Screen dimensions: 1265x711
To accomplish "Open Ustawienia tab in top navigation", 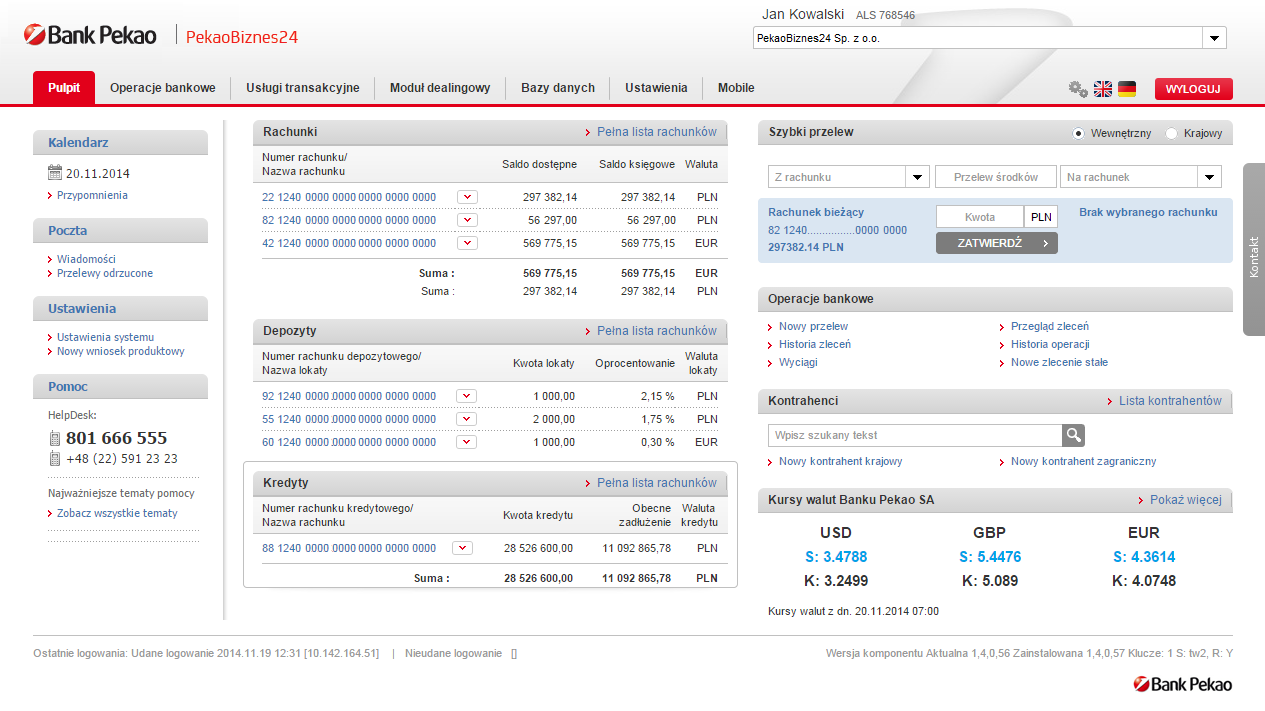I will click(x=656, y=88).
